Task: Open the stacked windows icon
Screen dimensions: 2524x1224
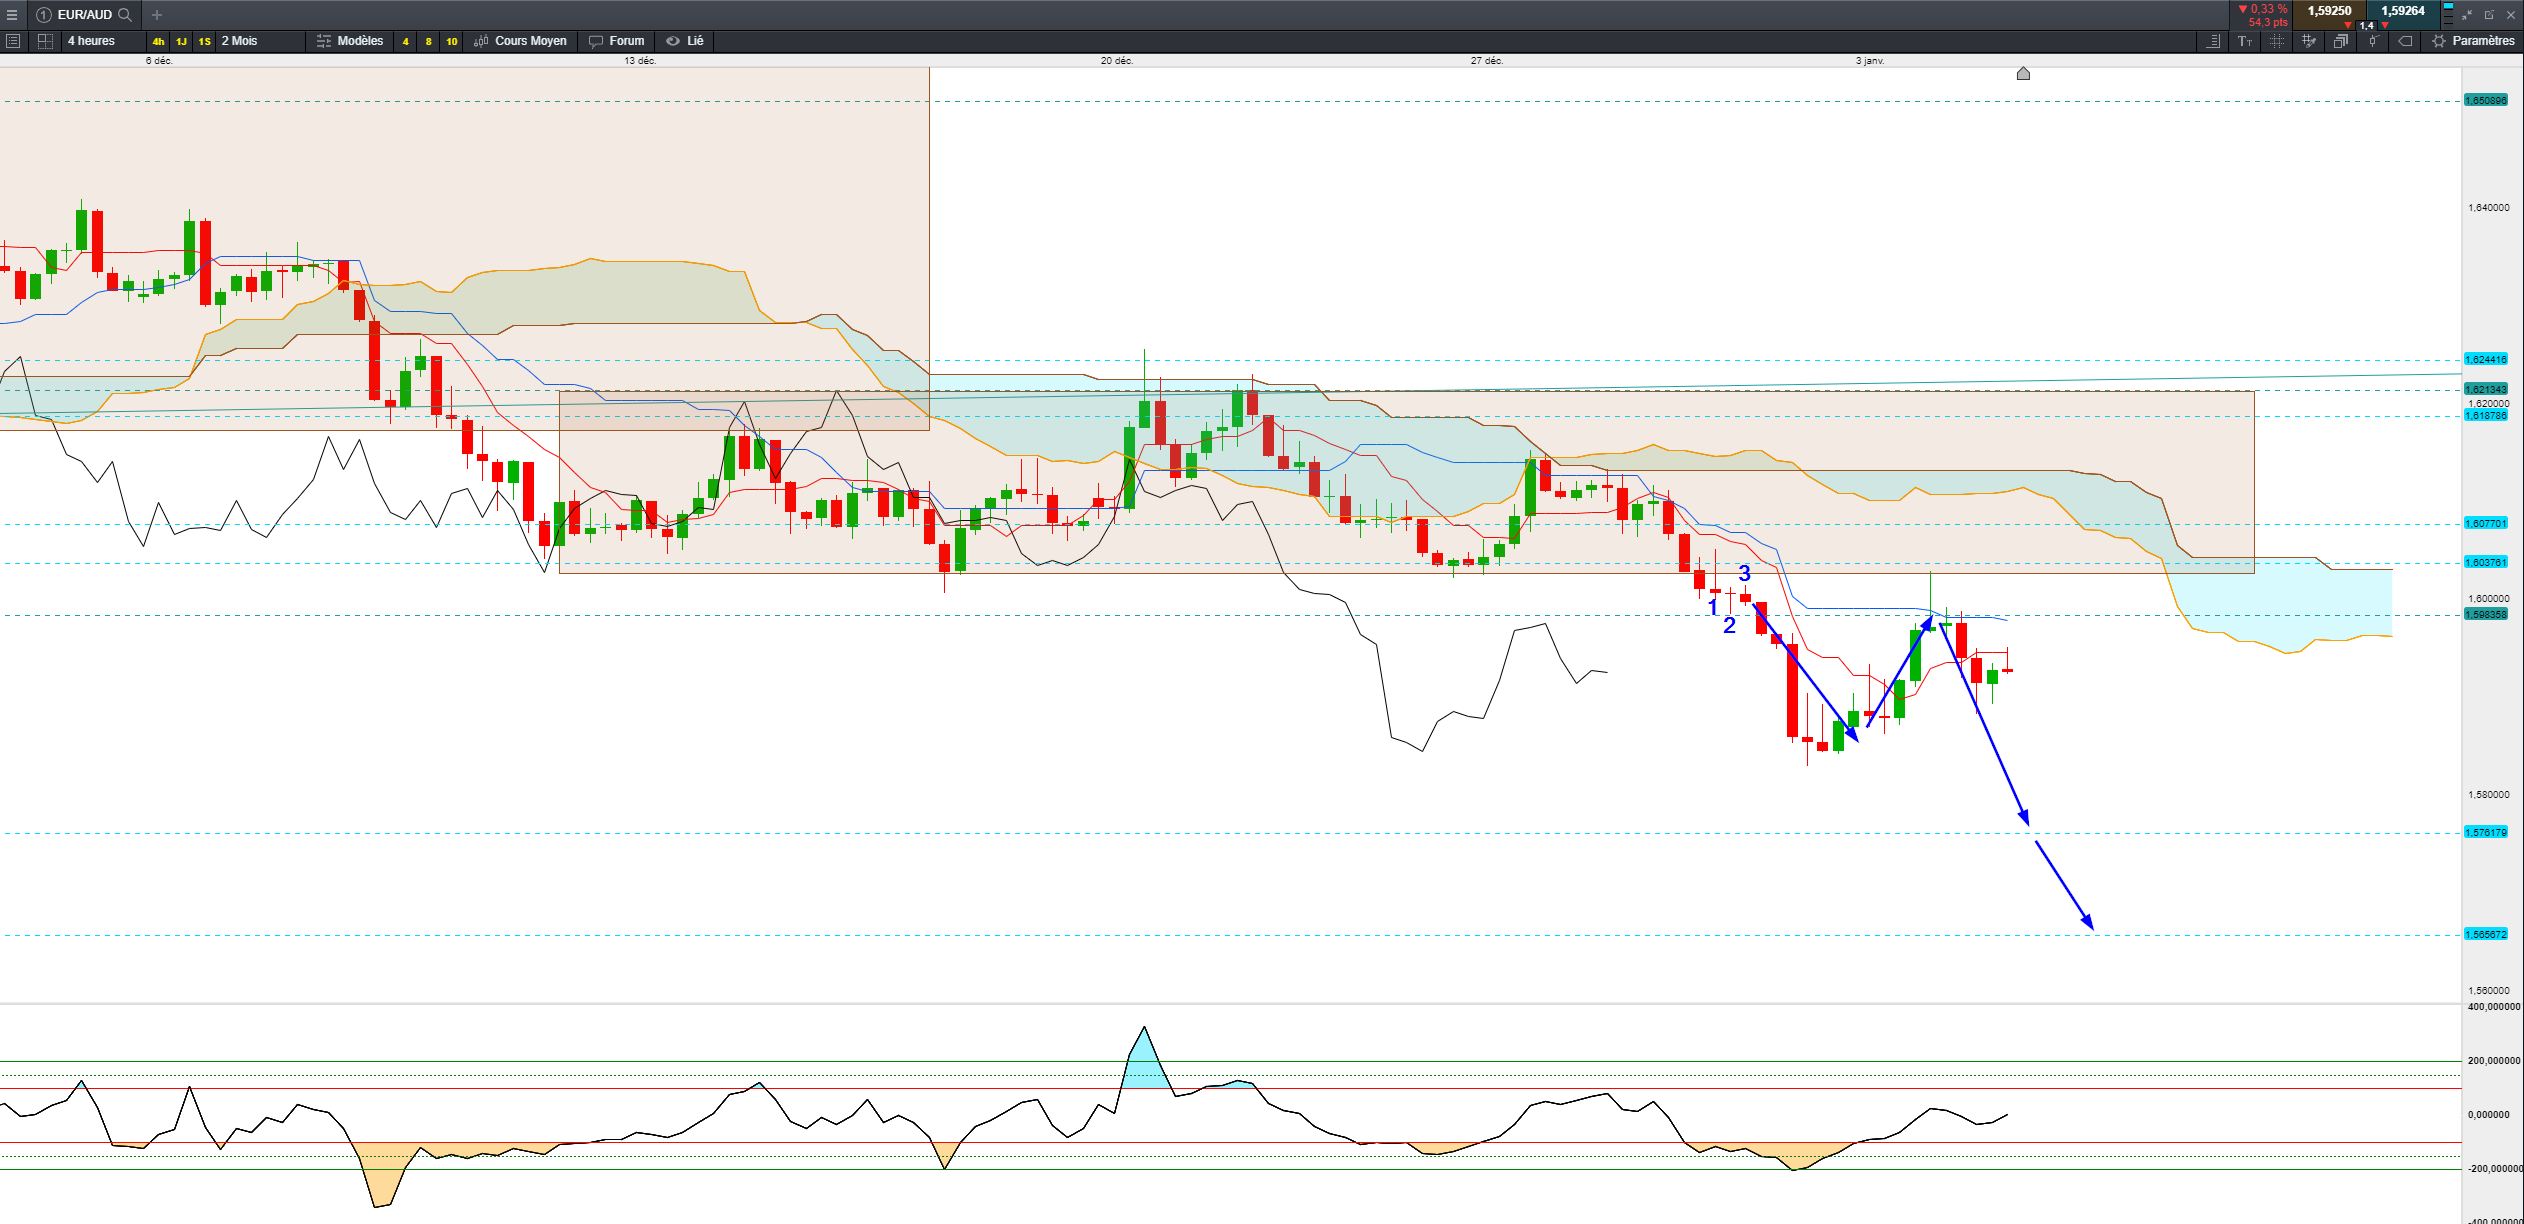Action: (2341, 41)
